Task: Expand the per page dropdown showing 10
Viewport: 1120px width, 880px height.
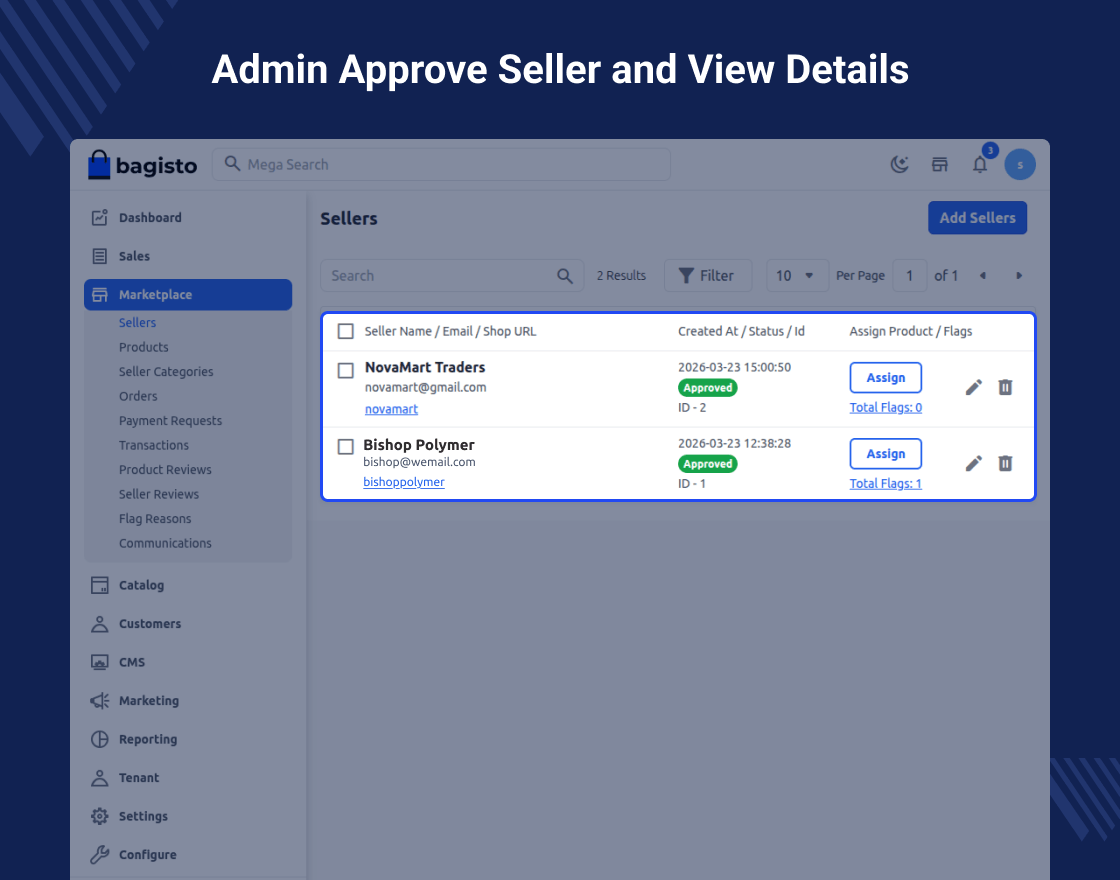Action: coord(796,276)
